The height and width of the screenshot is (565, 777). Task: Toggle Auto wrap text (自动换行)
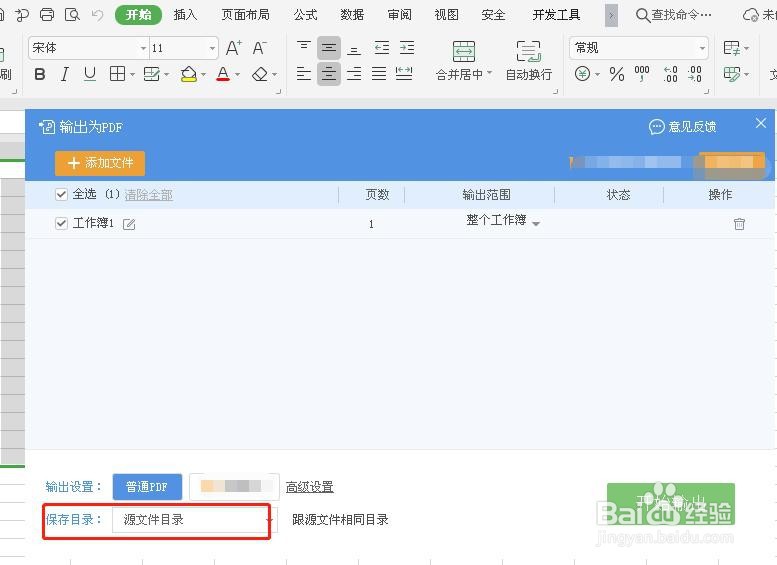529,61
